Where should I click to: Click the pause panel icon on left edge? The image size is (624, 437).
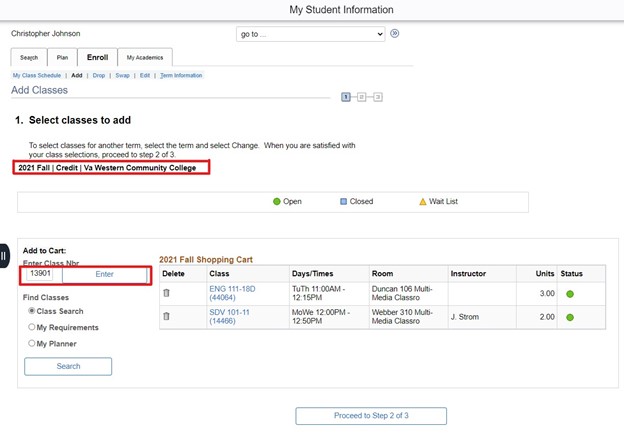(x=5, y=255)
